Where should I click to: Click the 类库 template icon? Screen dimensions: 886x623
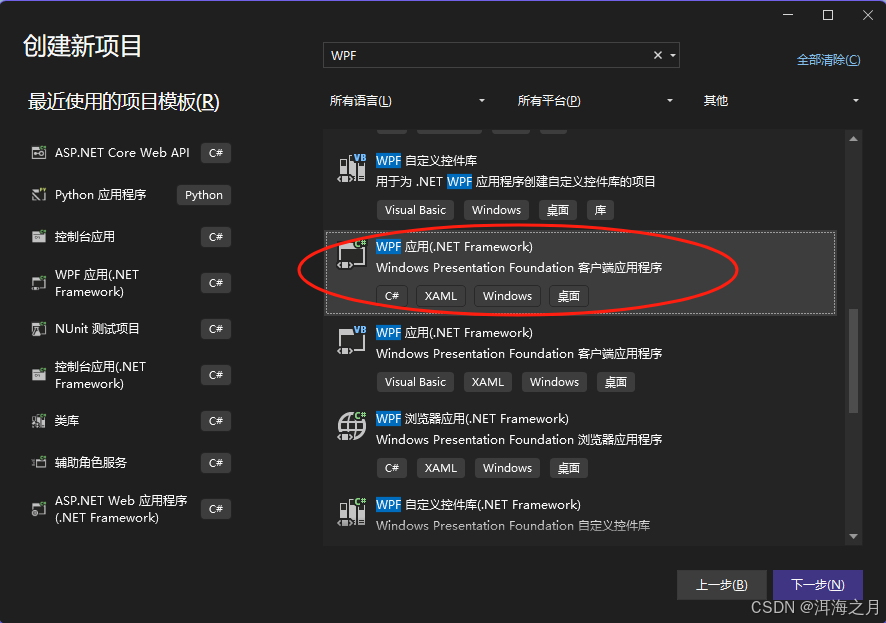point(38,421)
